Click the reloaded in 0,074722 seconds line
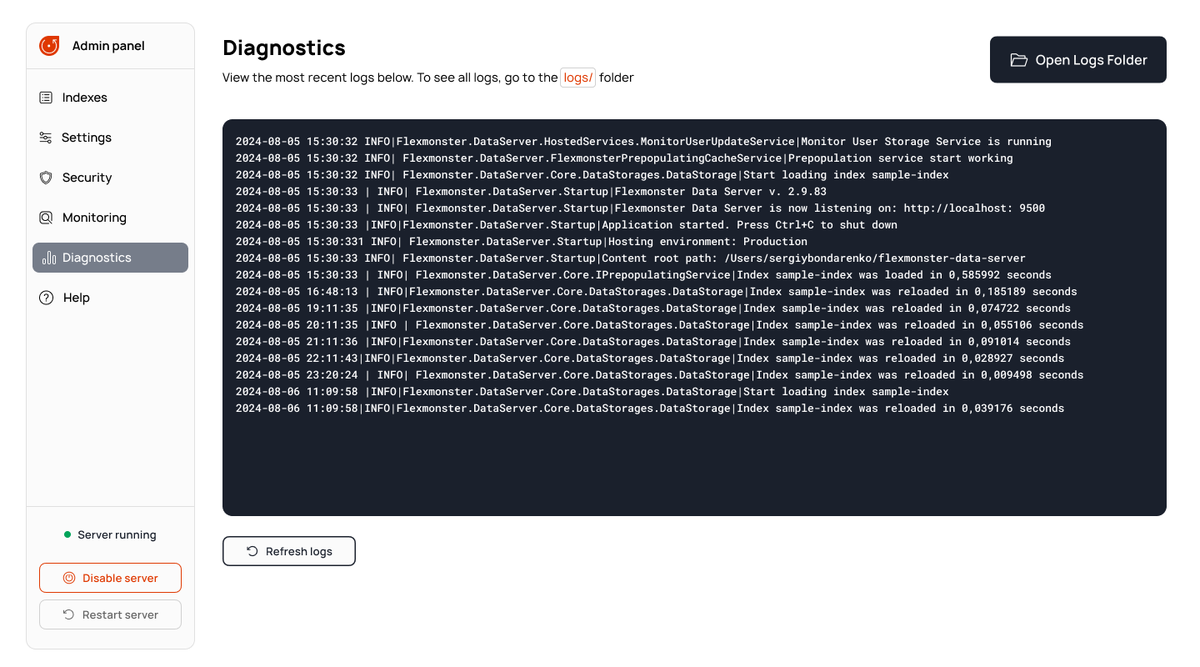The height and width of the screenshot is (667, 1200). [x=653, y=308]
